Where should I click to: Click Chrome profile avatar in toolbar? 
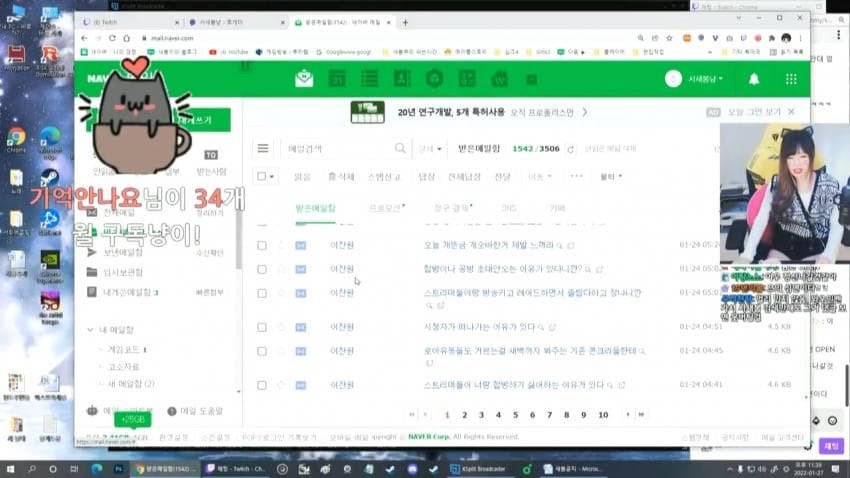pos(786,38)
